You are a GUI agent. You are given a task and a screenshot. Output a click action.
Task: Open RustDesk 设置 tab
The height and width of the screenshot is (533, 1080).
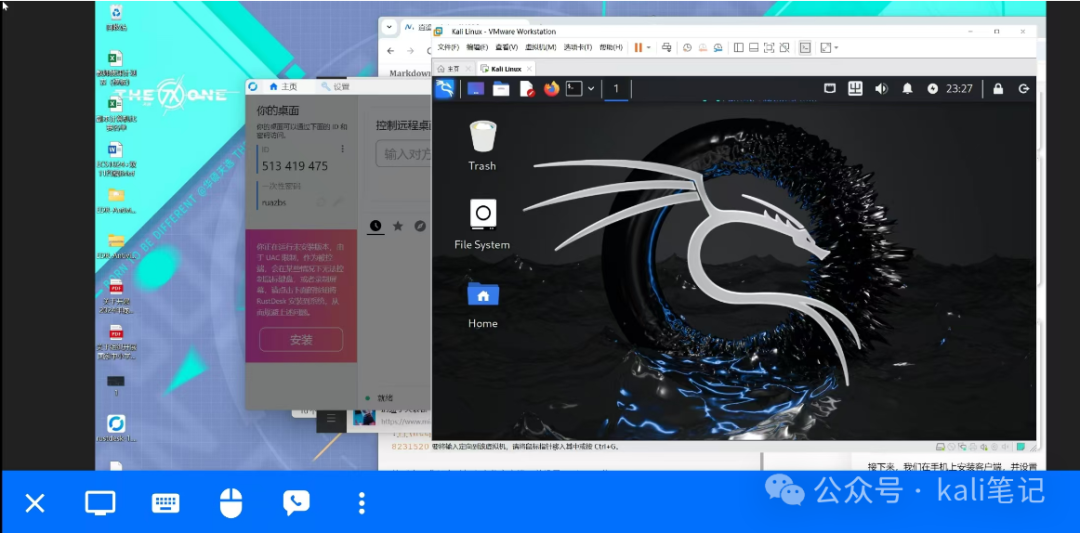(335, 87)
